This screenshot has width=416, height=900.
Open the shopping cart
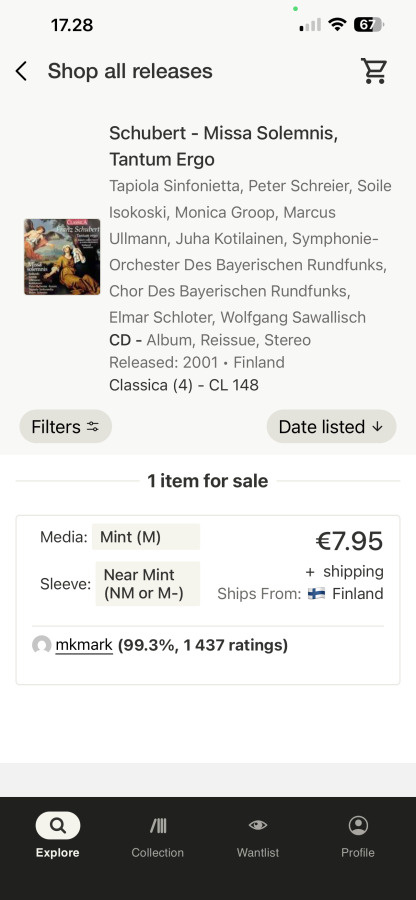374,71
